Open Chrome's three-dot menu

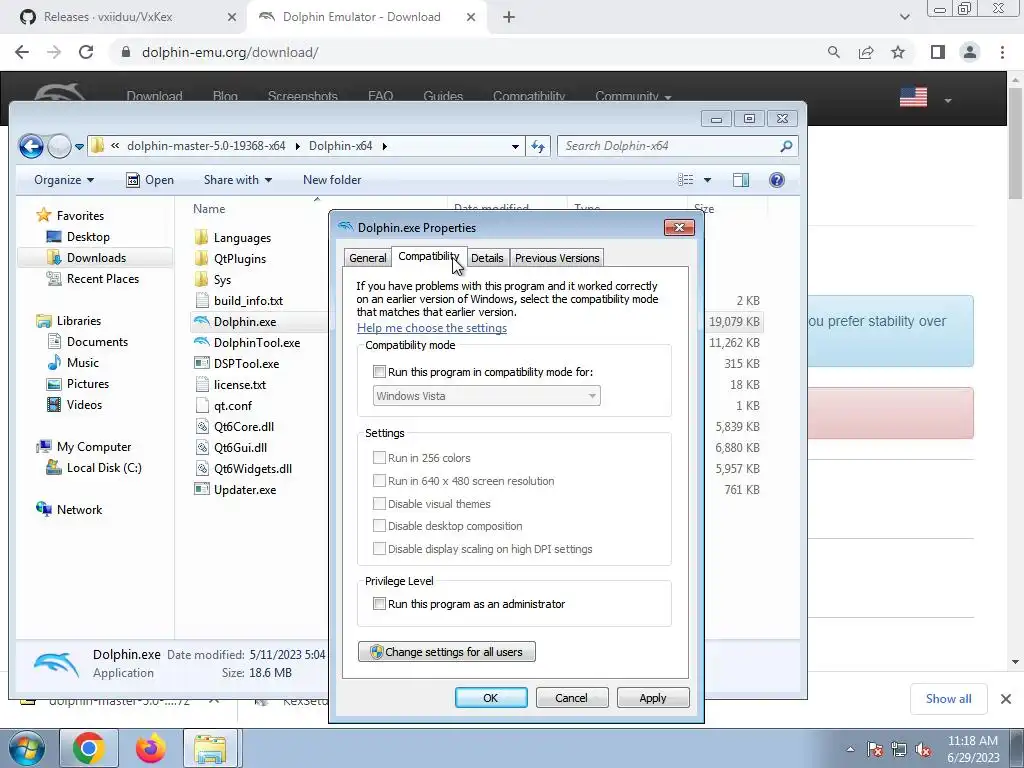pyautogui.click(x=1002, y=52)
